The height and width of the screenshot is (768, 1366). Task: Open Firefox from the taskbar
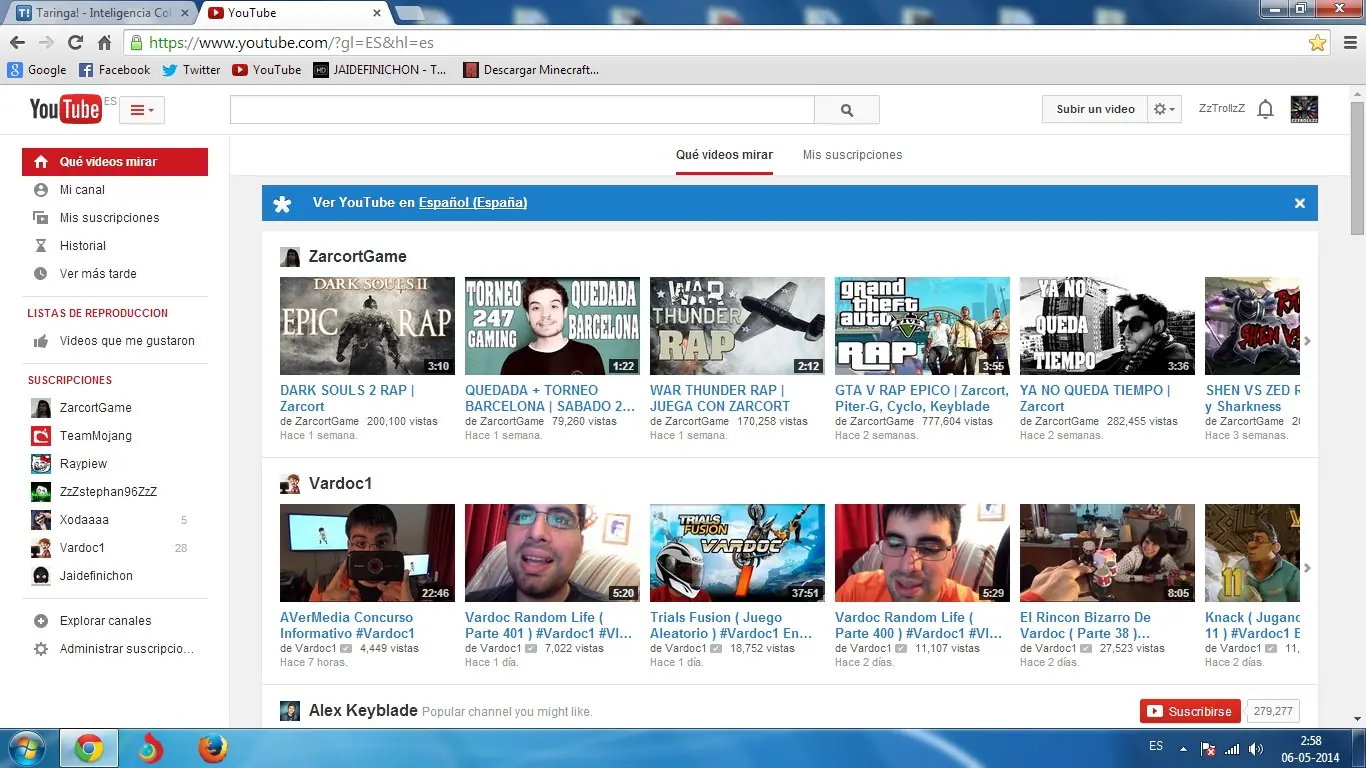[212, 748]
